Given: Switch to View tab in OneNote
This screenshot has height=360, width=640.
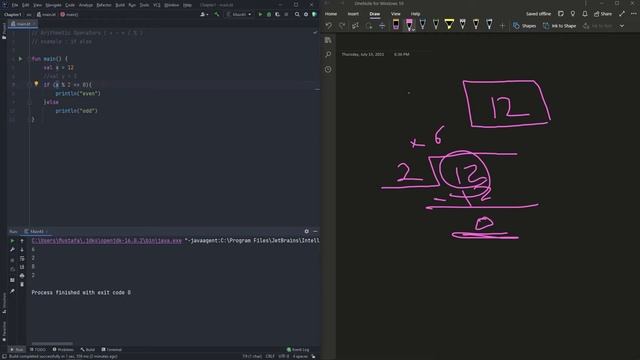Looking at the screenshot, I should 396,14.
